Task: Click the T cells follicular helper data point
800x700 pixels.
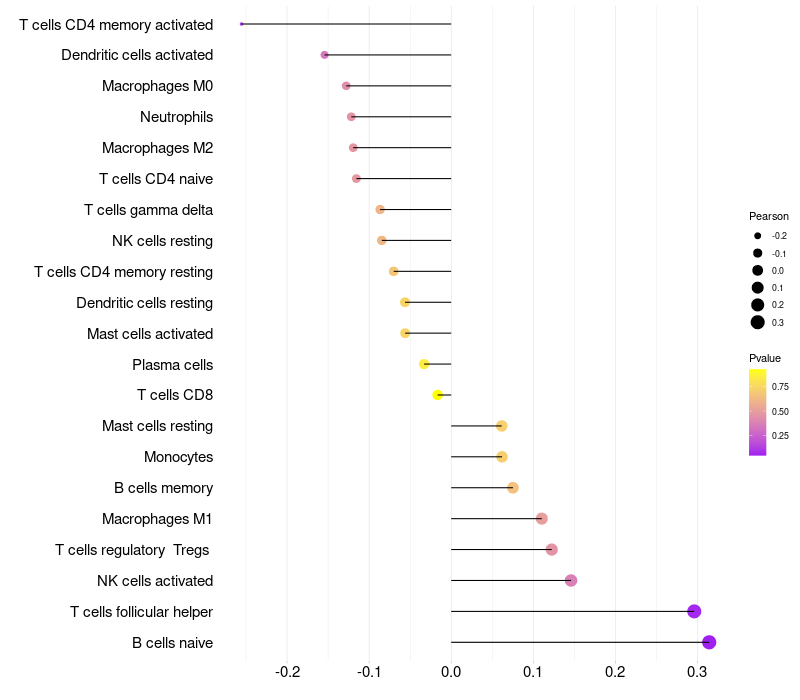Action: [x=694, y=611]
